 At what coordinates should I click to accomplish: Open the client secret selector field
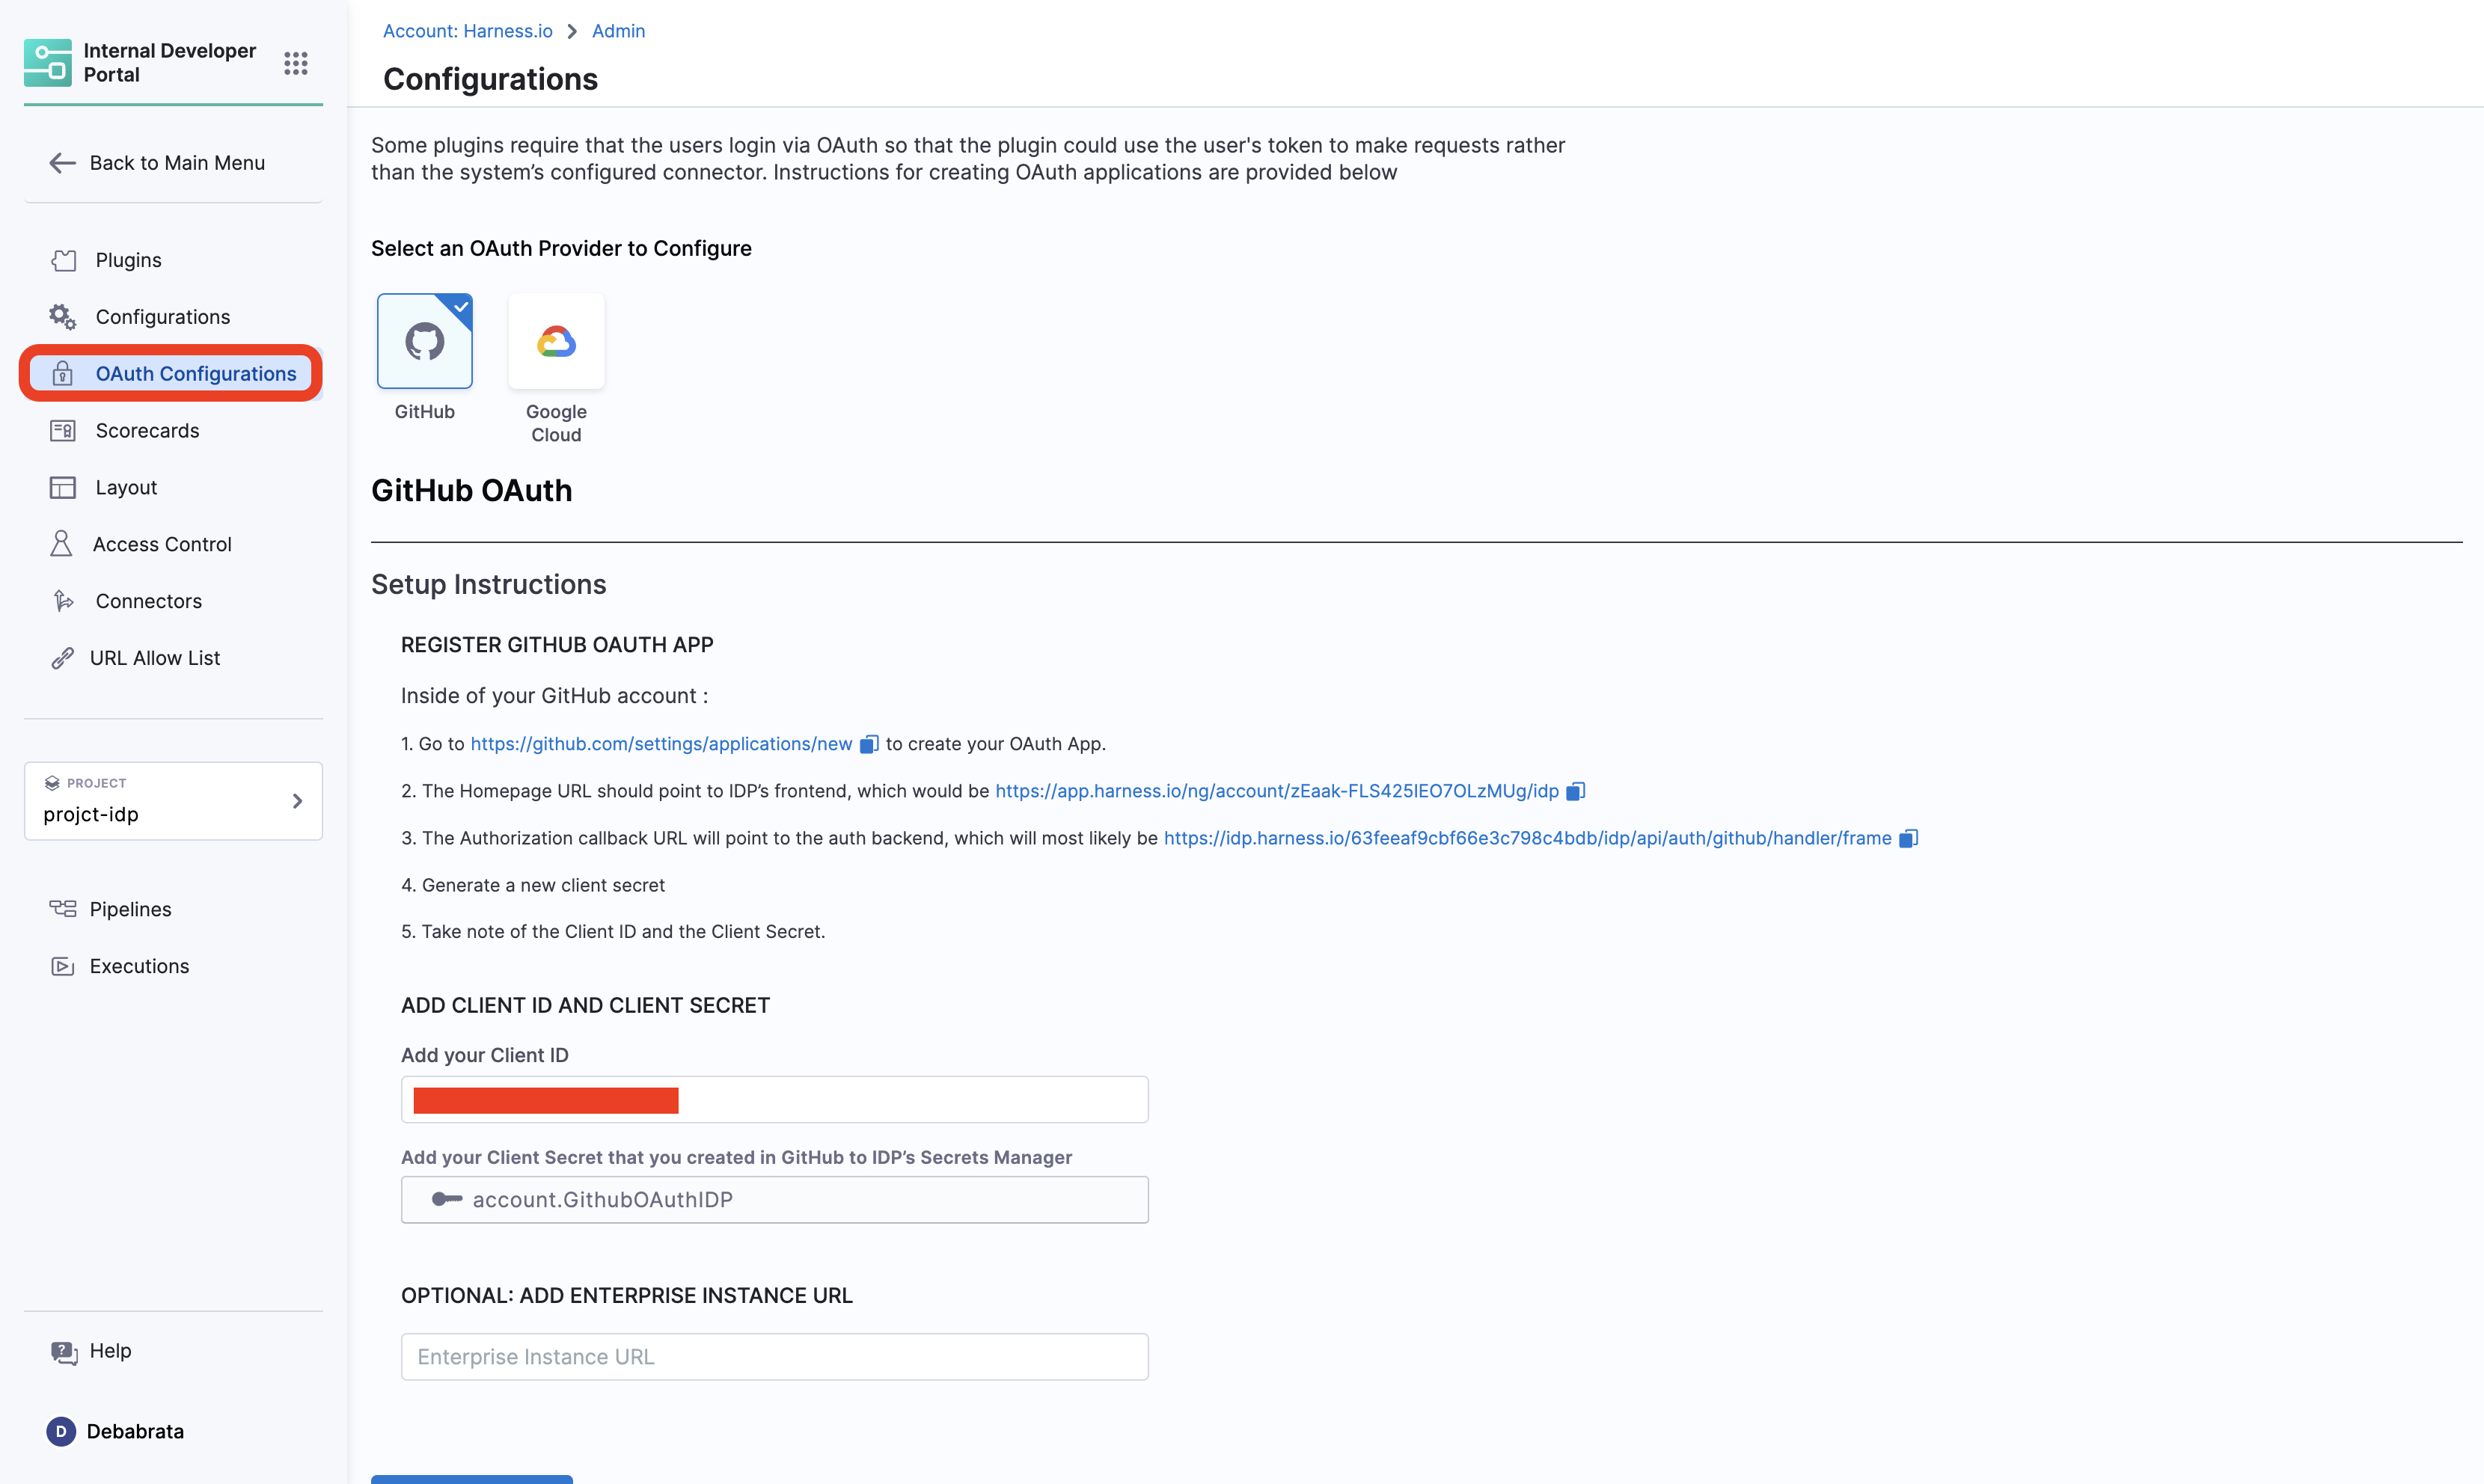tap(774, 1200)
